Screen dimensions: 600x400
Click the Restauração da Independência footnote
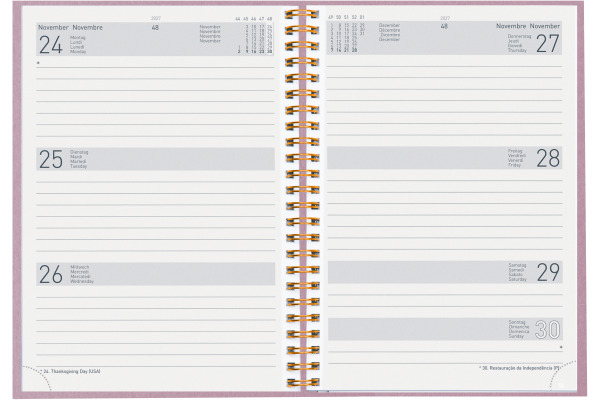pyautogui.click(x=519, y=368)
